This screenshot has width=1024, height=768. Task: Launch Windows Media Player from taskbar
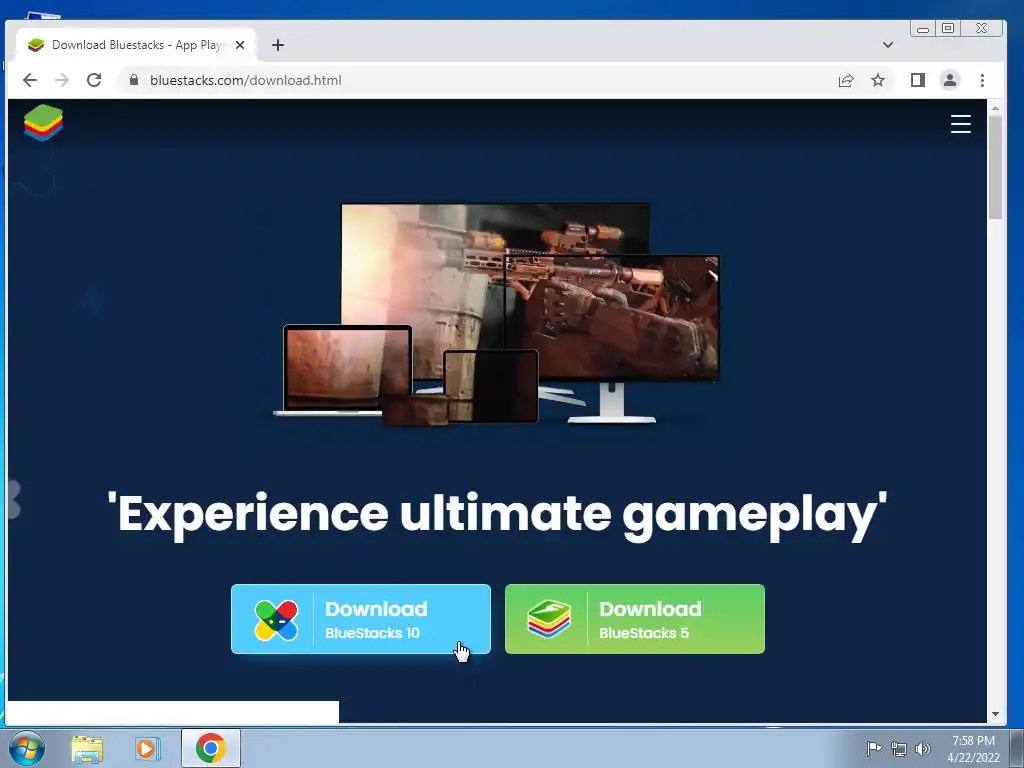pyautogui.click(x=148, y=748)
